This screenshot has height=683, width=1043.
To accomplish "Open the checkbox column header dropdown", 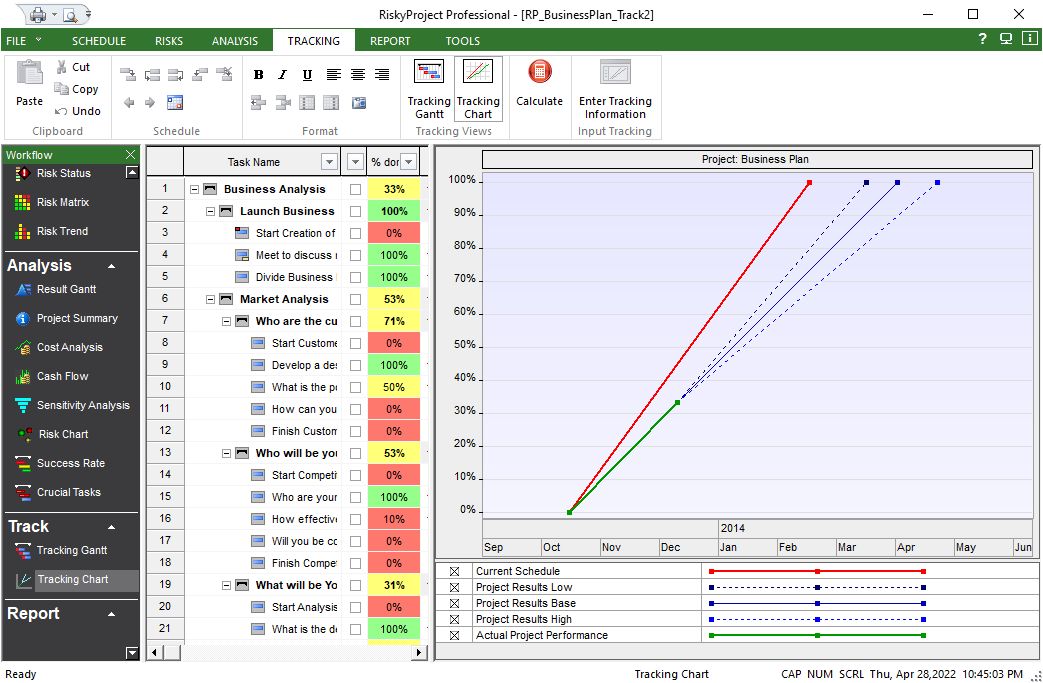I will [355, 162].
